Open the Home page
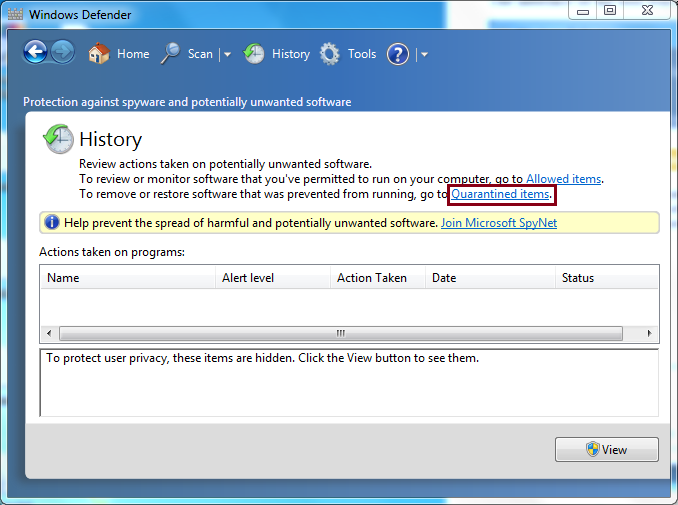 coord(133,54)
